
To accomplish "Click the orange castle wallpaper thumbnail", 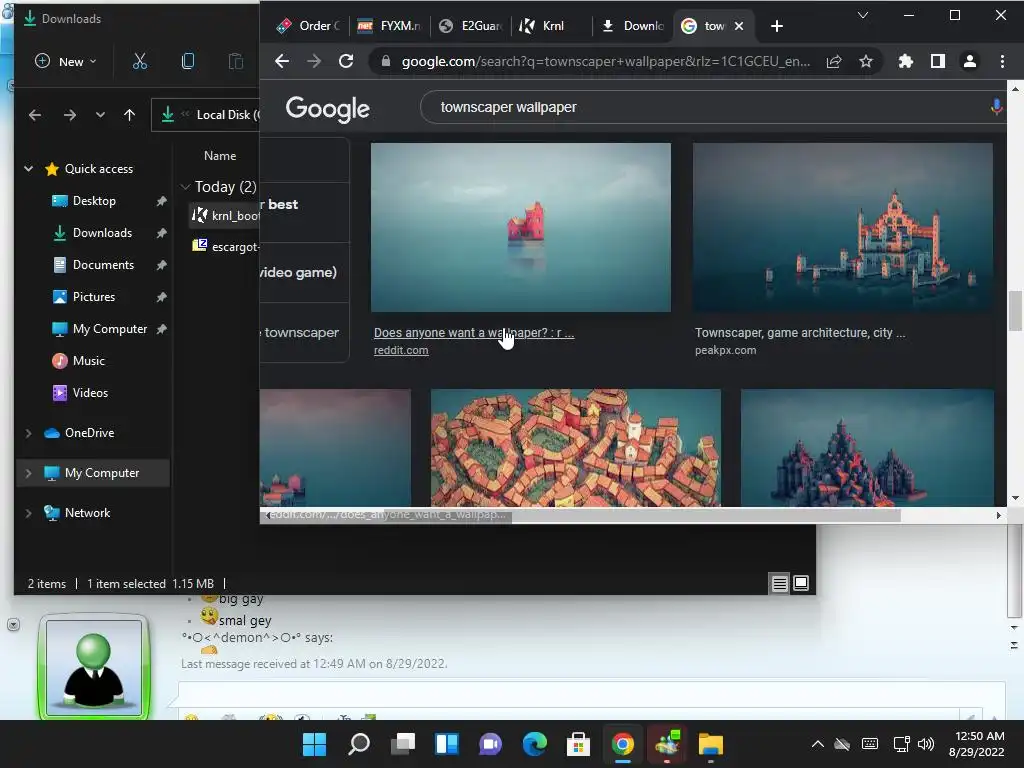I will [842, 227].
